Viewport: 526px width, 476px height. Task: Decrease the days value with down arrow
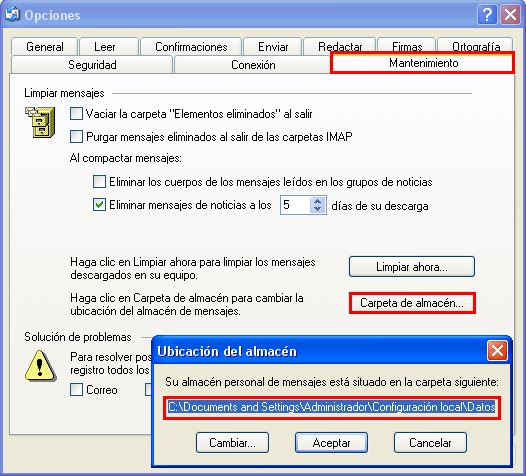coord(317,209)
